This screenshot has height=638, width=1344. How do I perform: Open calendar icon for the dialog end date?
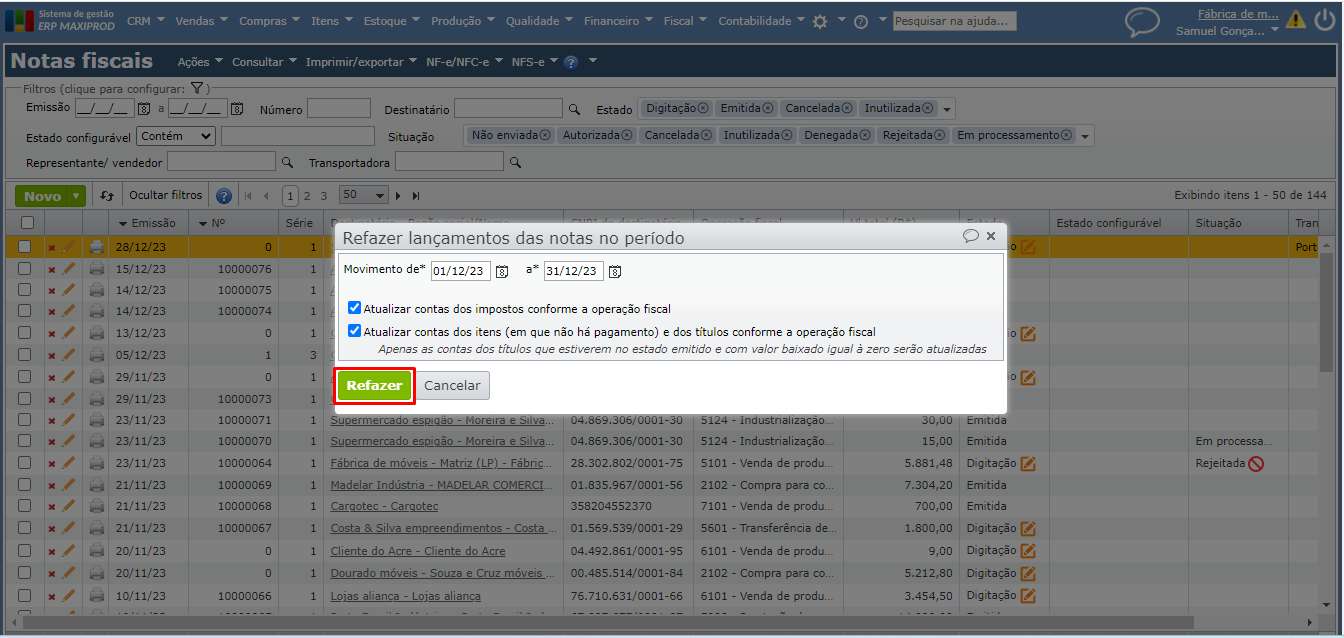pos(615,271)
